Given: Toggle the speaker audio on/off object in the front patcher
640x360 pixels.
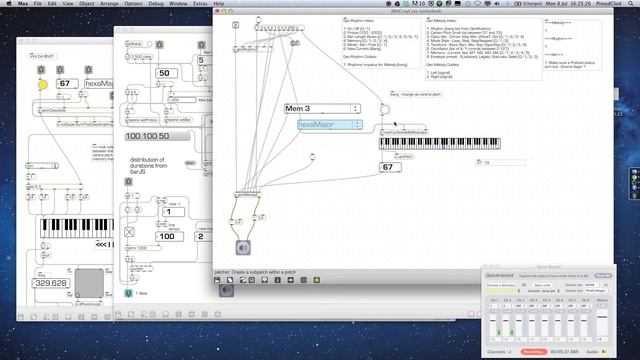Looking at the screenshot, I should click(x=243, y=248).
